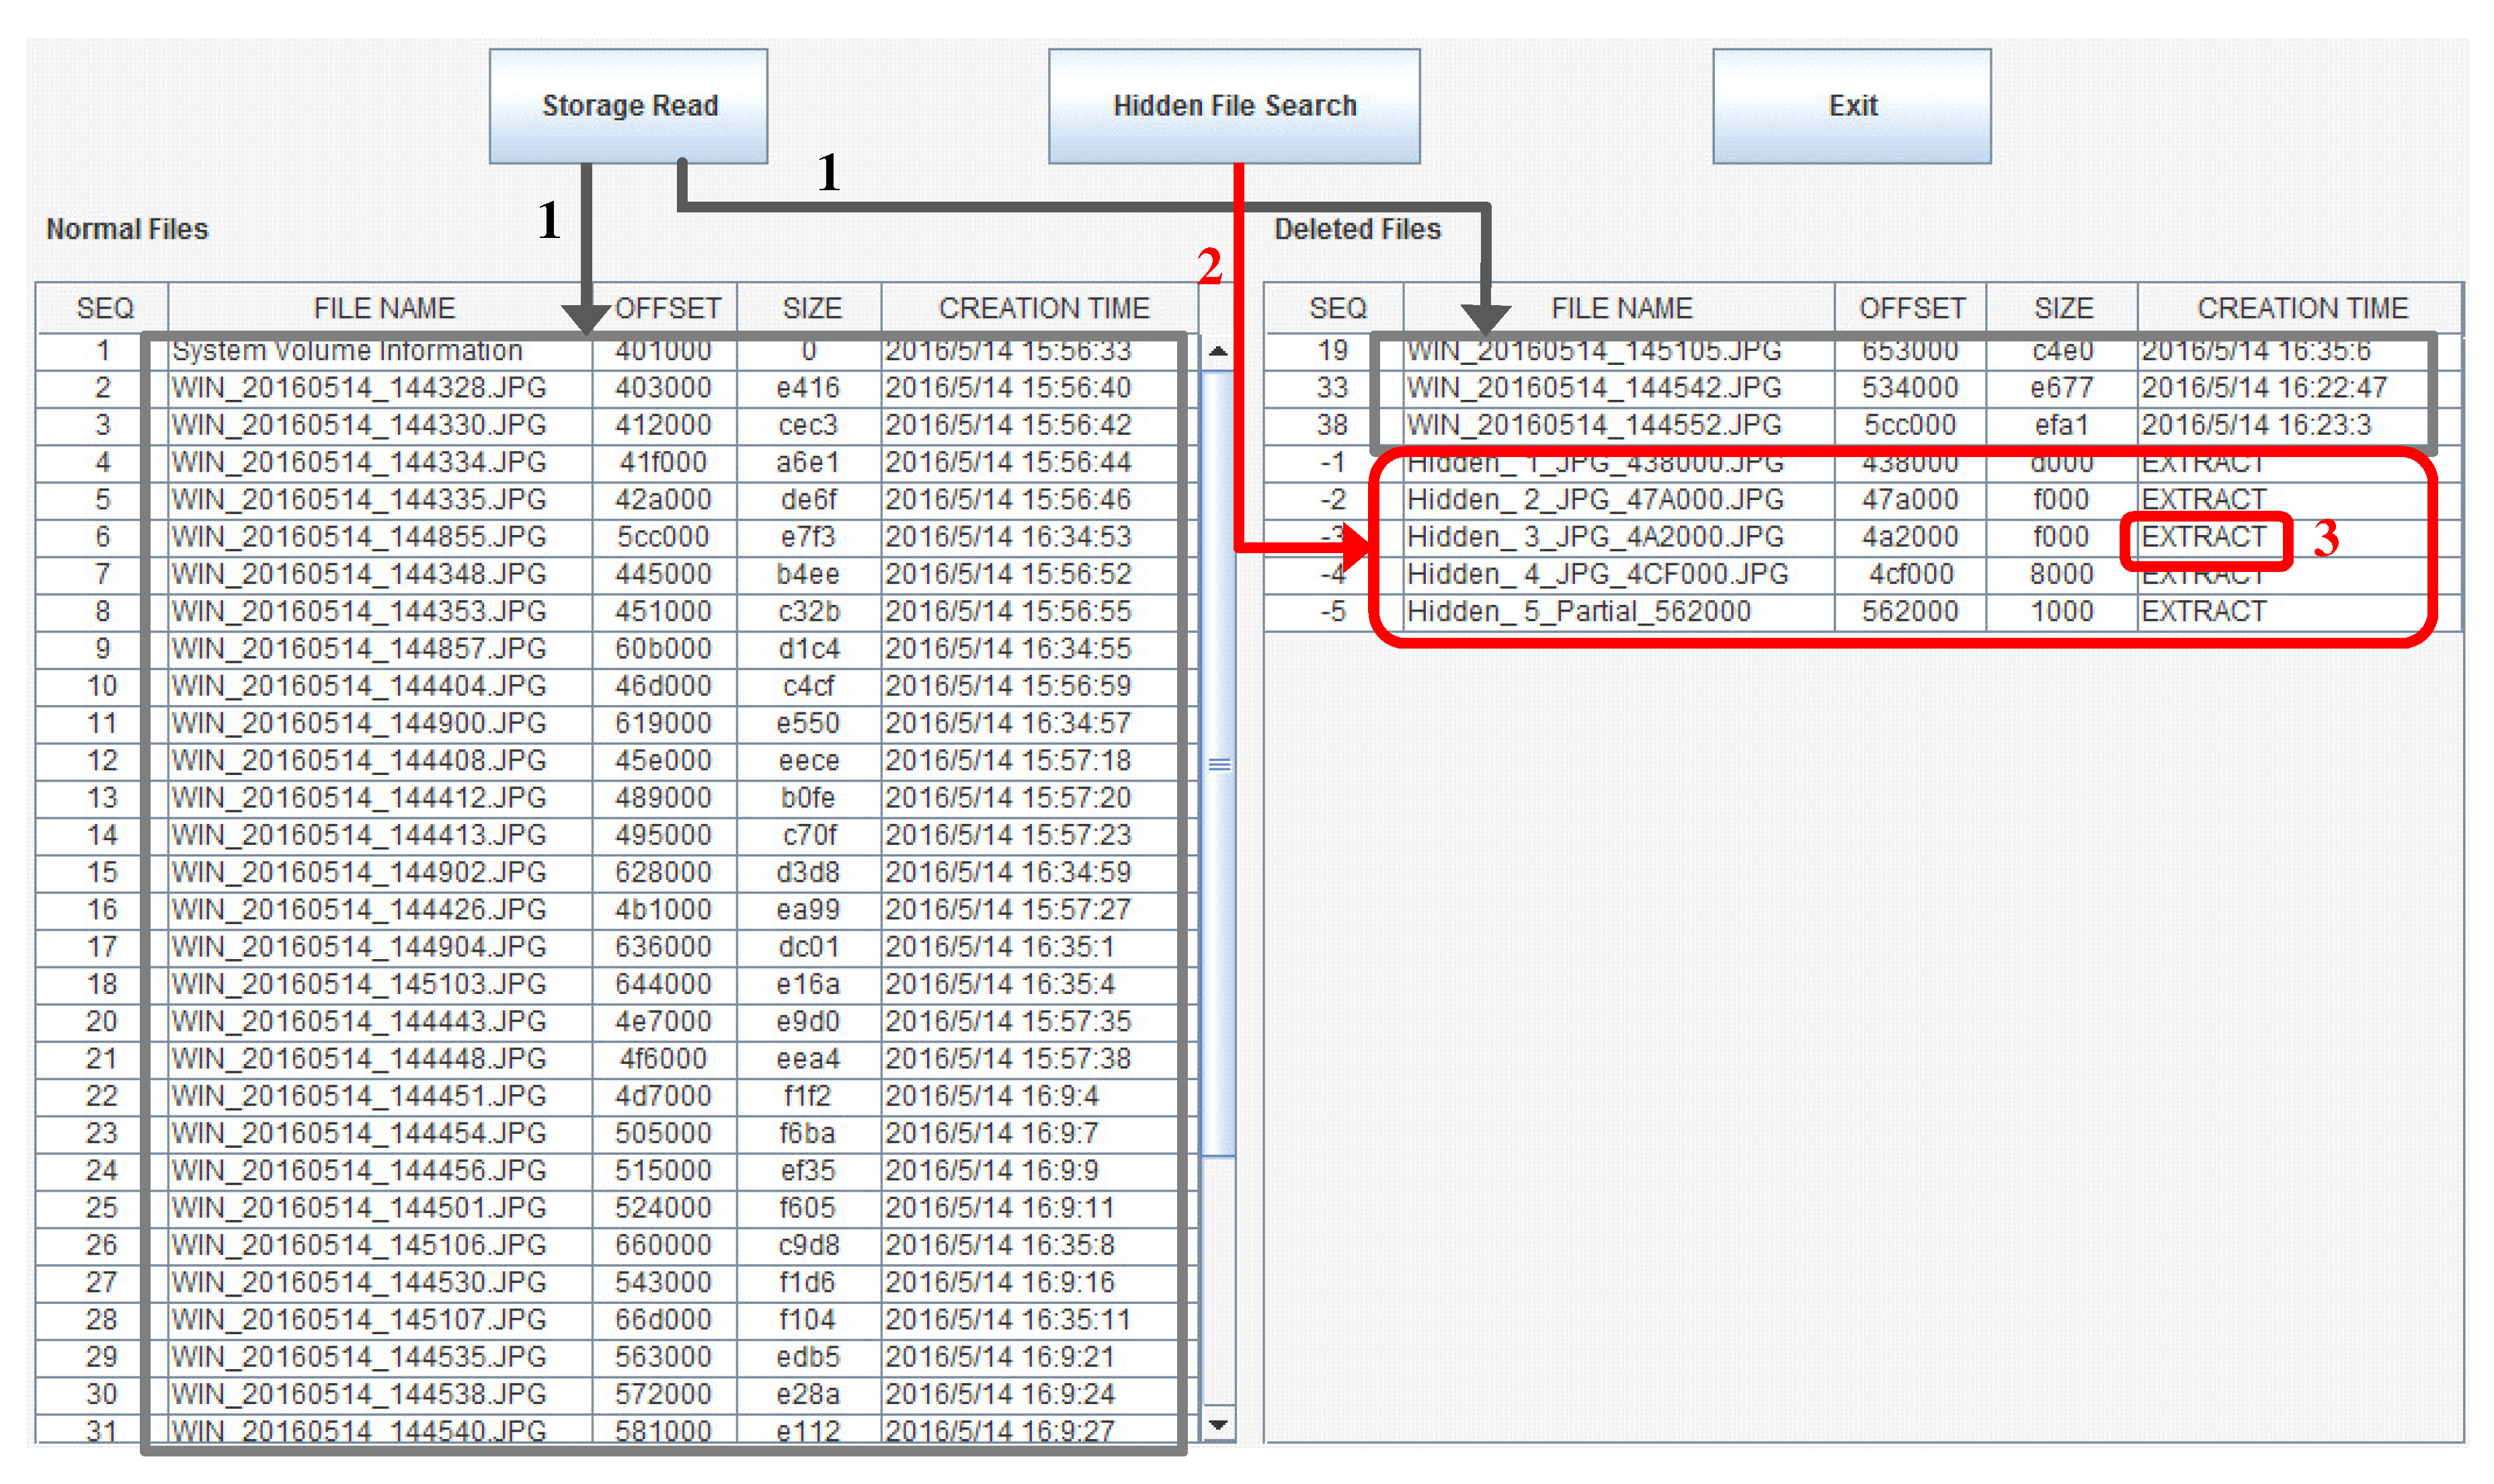The height and width of the screenshot is (1484, 2494).
Task: Select System Volume Information row
Action: point(346,351)
